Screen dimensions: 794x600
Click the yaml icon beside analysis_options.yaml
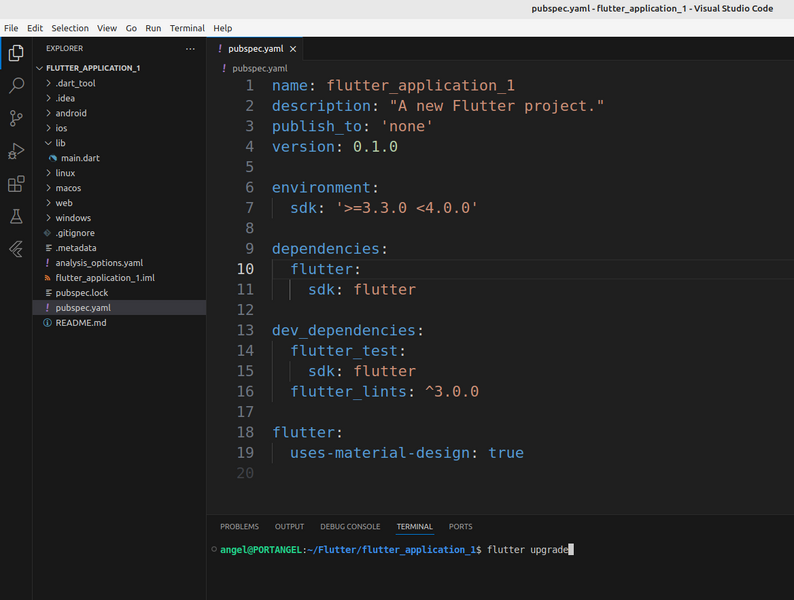[x=47, y=263]
